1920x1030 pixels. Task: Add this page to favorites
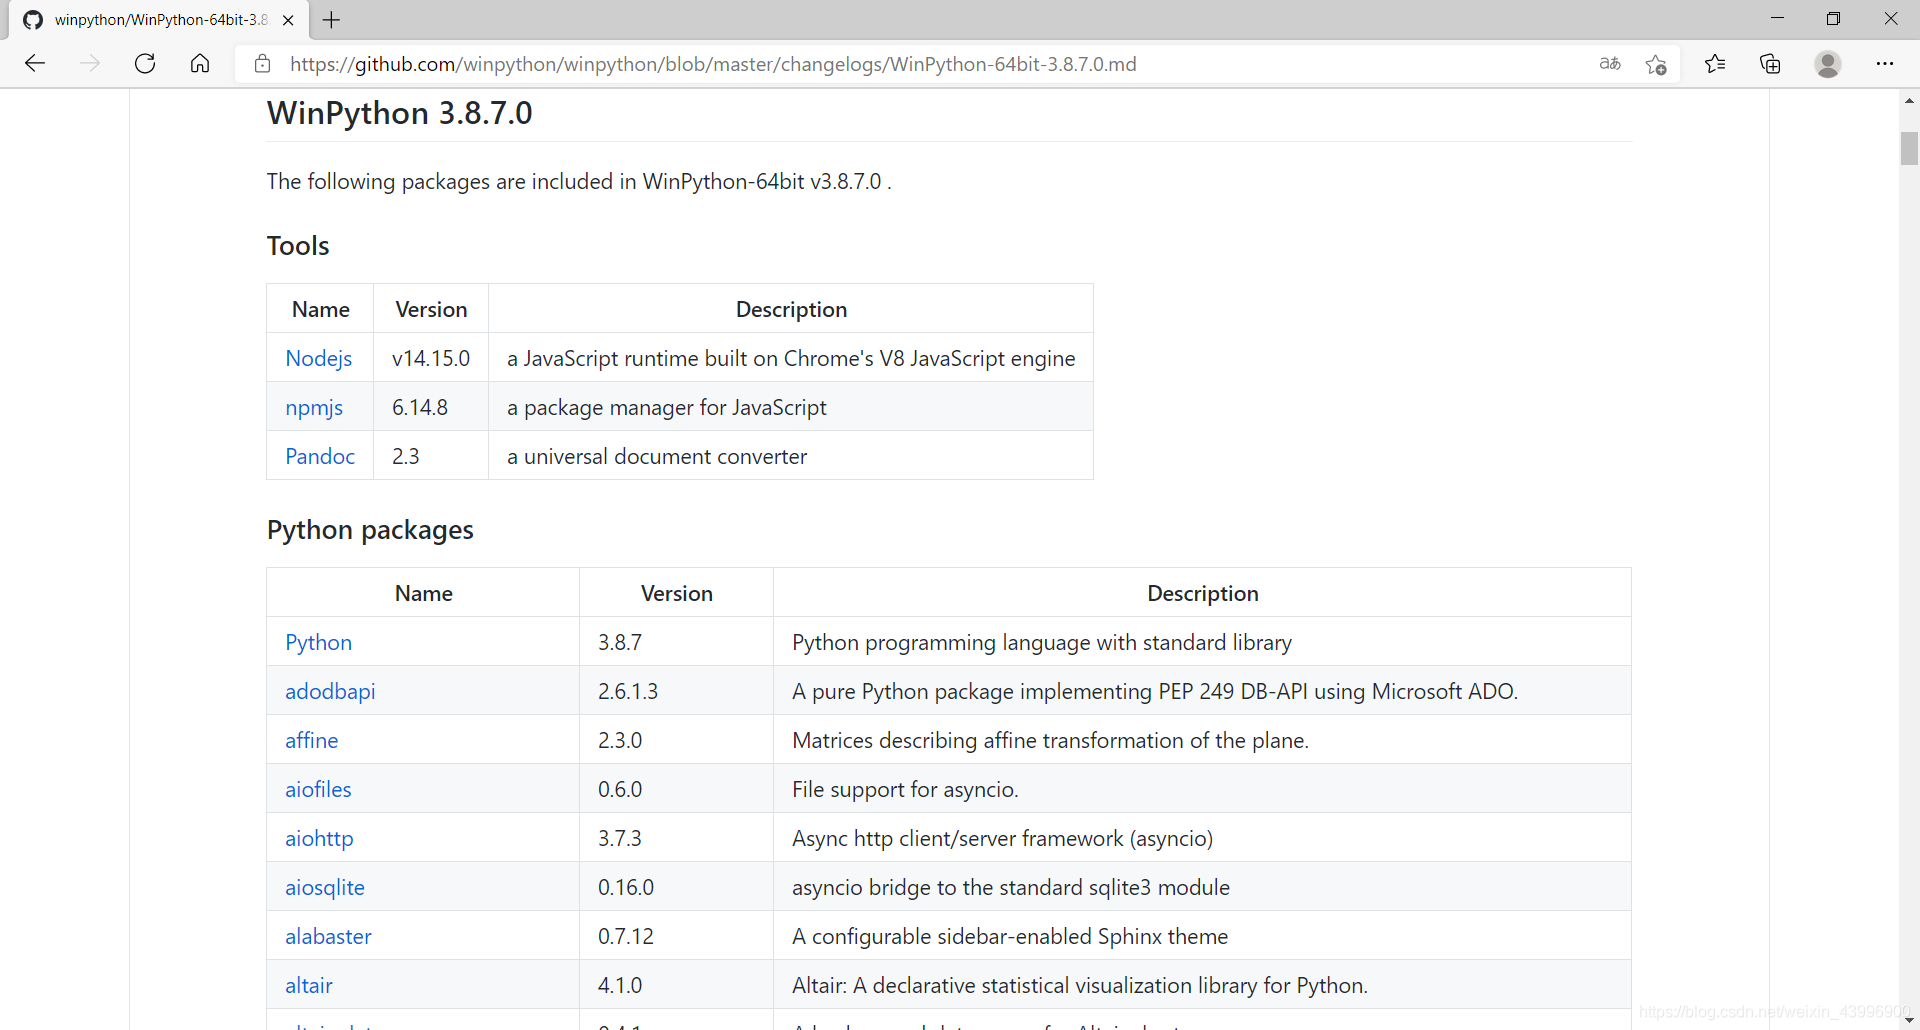click(x=1656, y=64)
